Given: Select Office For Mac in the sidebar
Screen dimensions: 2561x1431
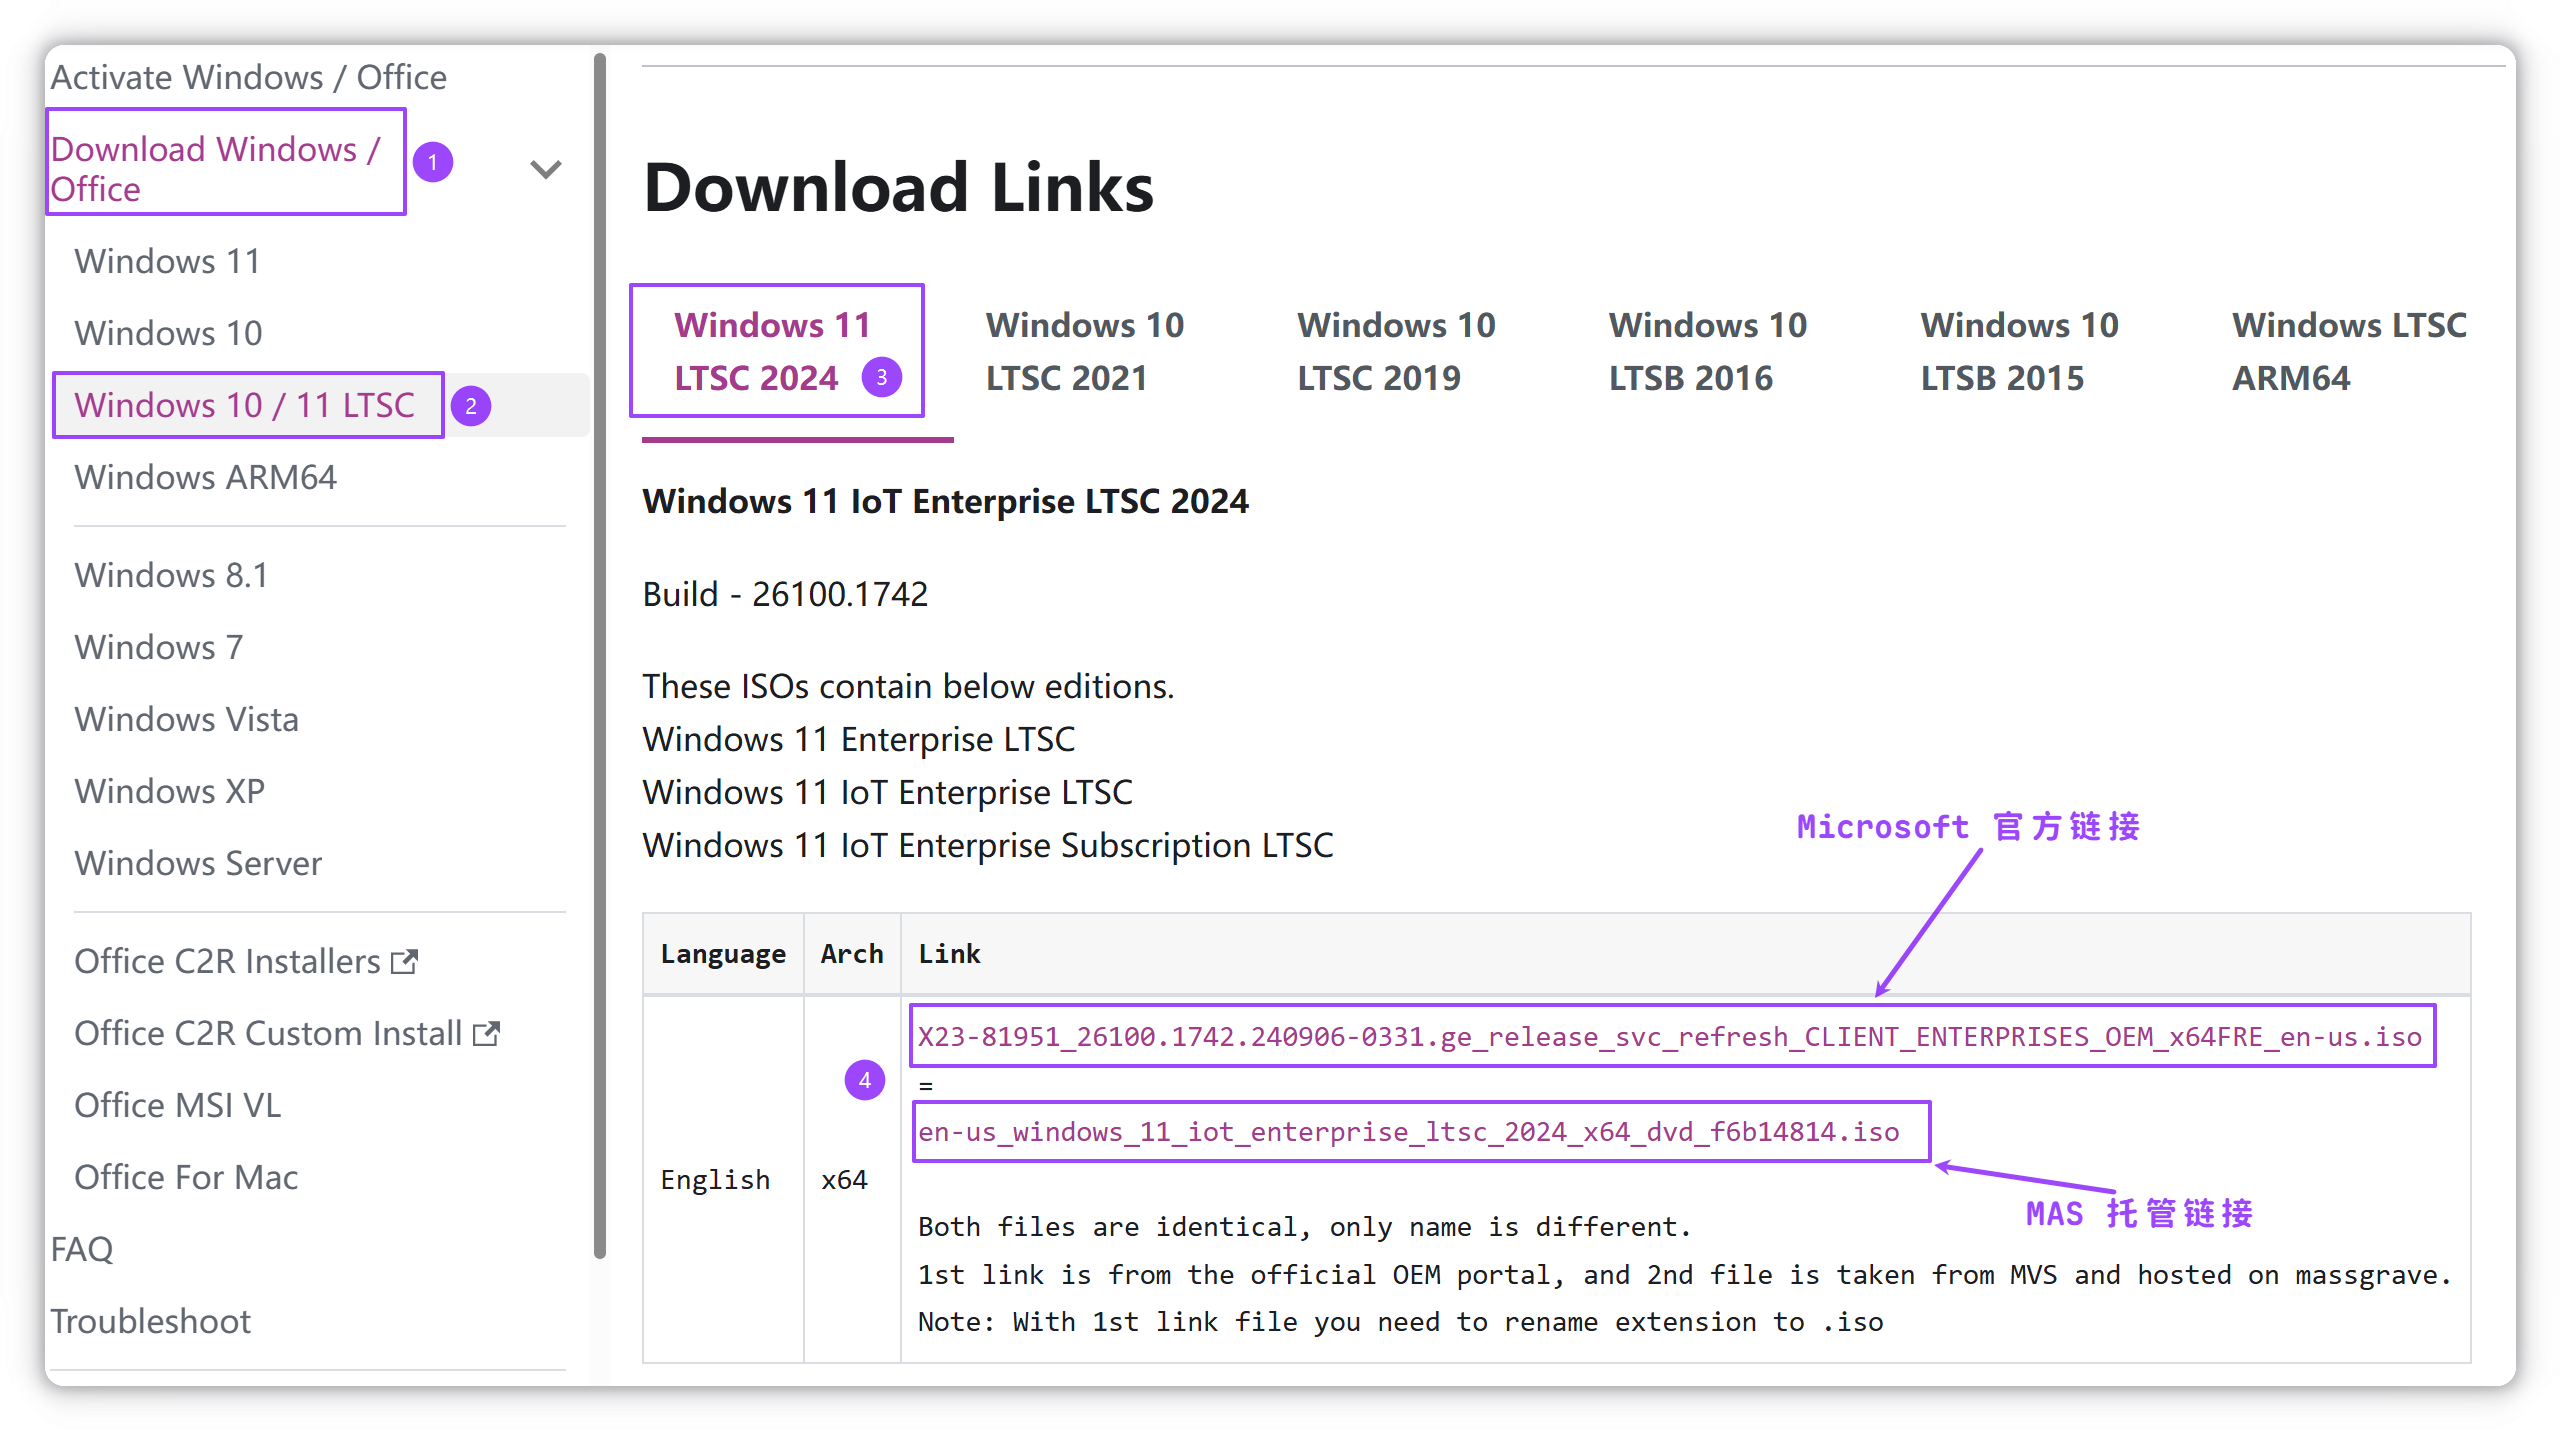Looking at the screenshot, I should 185,1176.
